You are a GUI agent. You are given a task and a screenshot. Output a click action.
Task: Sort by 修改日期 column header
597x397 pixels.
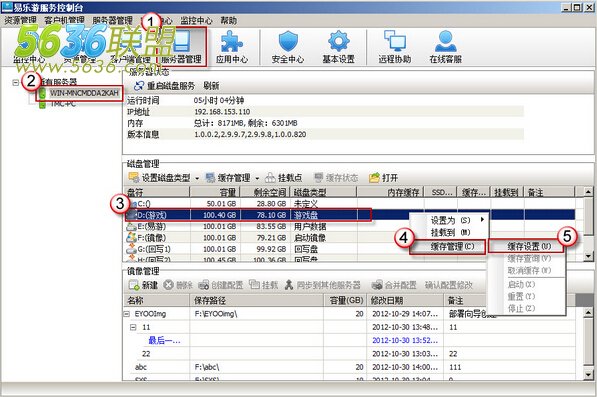pyautogui.click(x=405, y=300)
